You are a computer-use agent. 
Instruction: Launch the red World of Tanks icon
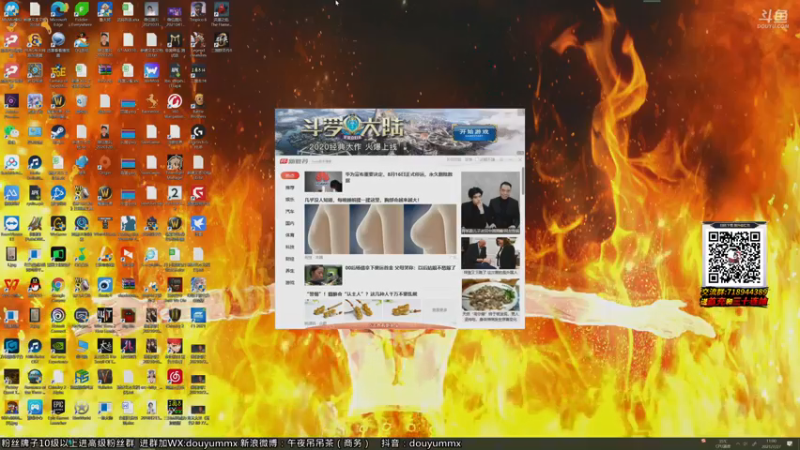pyautogui.click(x=174, y=102)
